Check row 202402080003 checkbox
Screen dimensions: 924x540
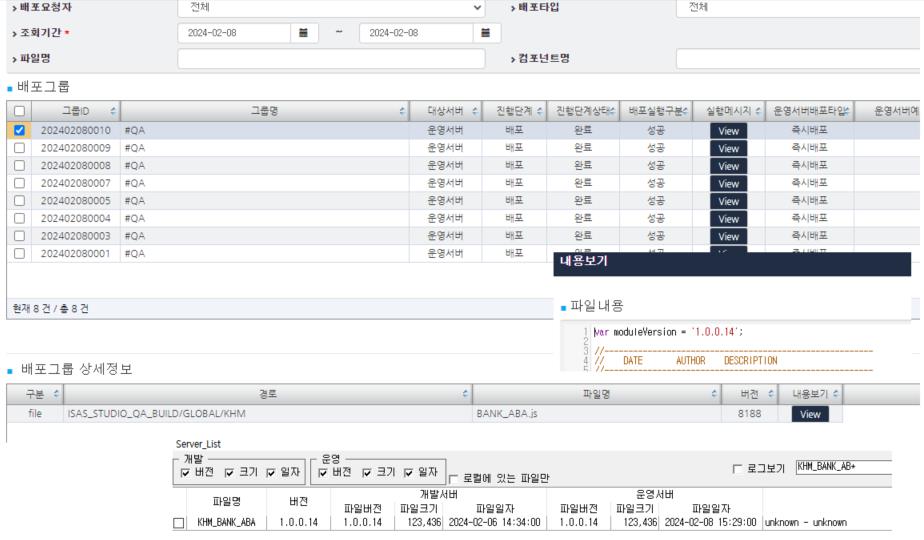[x=19, y=236]
